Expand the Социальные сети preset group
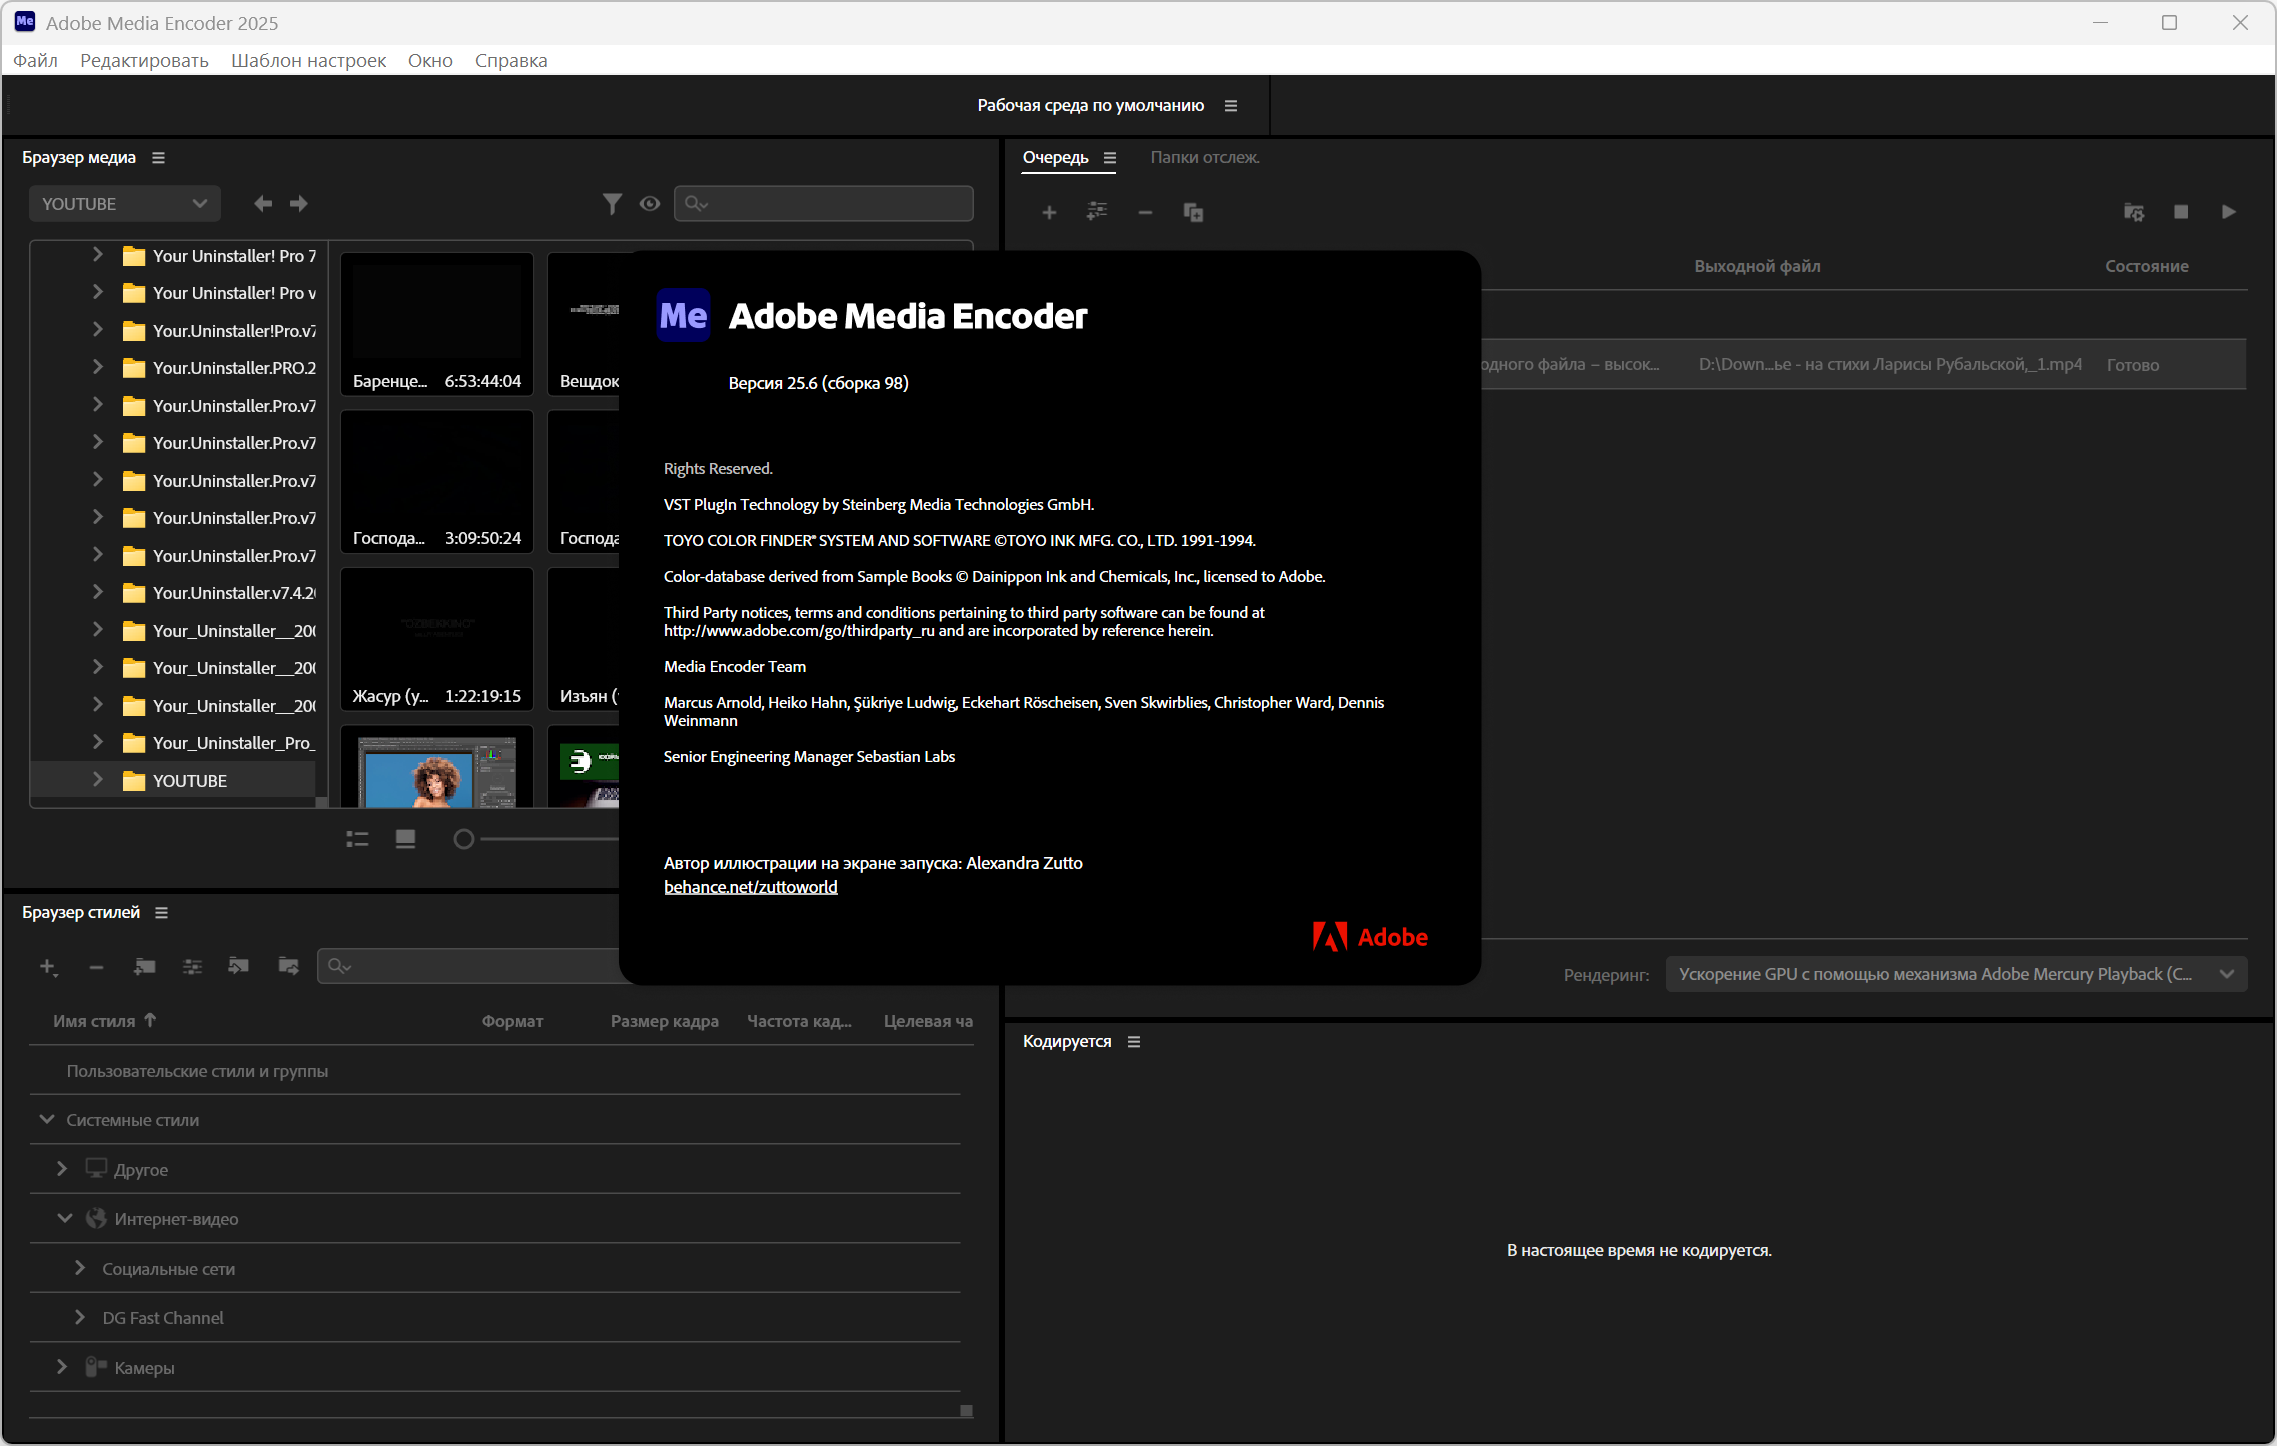The width and height of the screenshot is (2277, 1446). click(x=80, y=1268)
